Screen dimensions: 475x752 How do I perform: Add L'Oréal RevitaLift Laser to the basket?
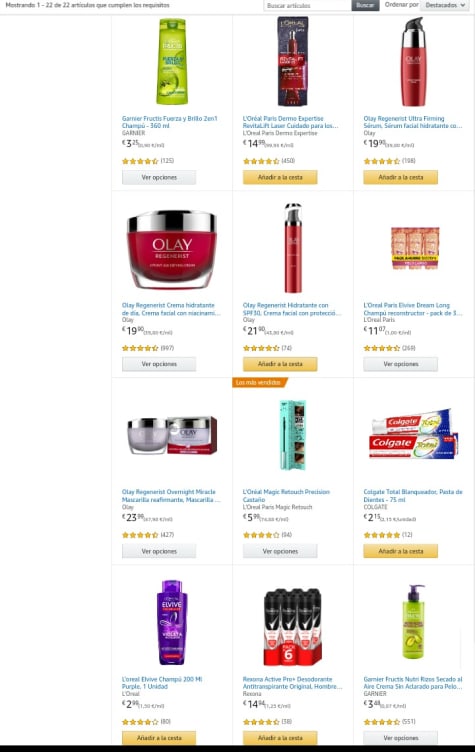click(x=280, y=177)
